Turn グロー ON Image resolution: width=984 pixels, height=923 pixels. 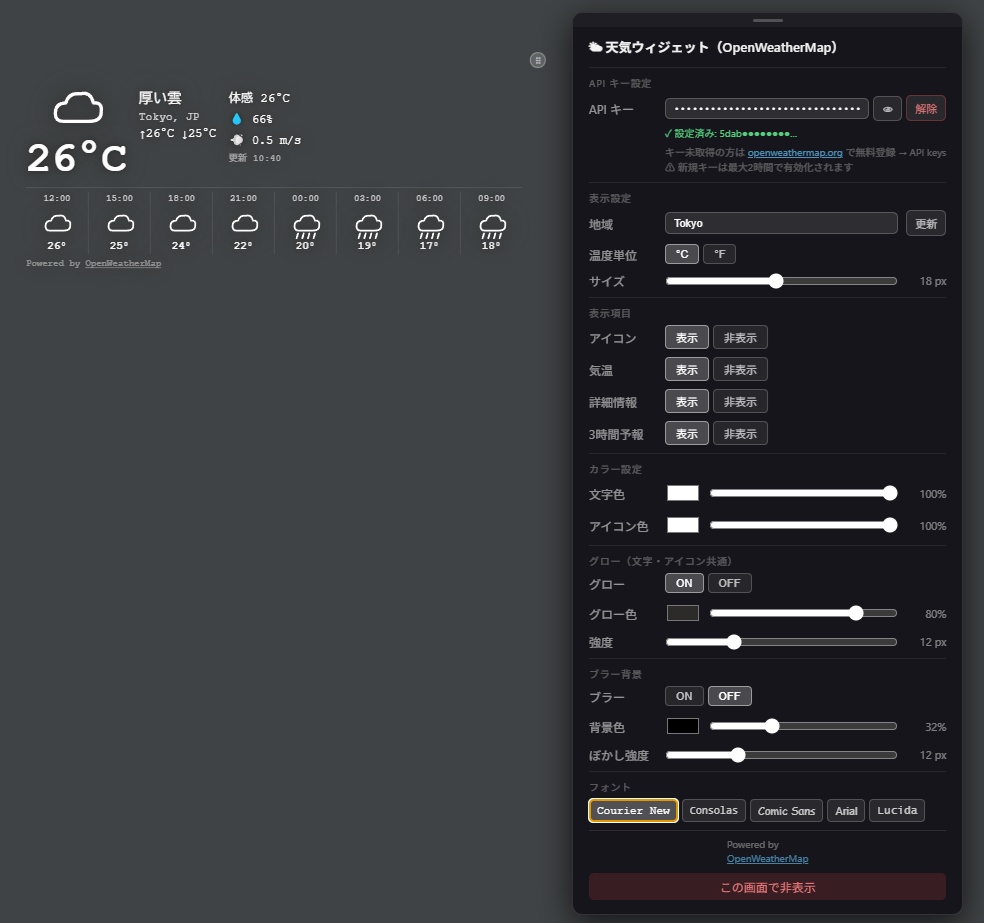(684, 583)
